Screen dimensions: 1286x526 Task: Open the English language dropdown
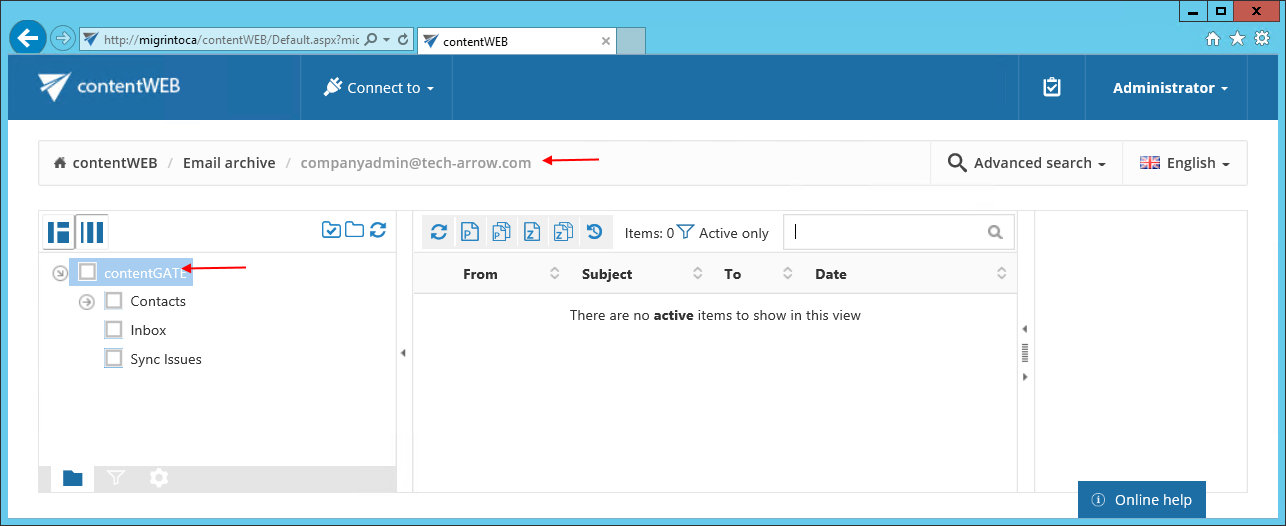pos(1184,163)
